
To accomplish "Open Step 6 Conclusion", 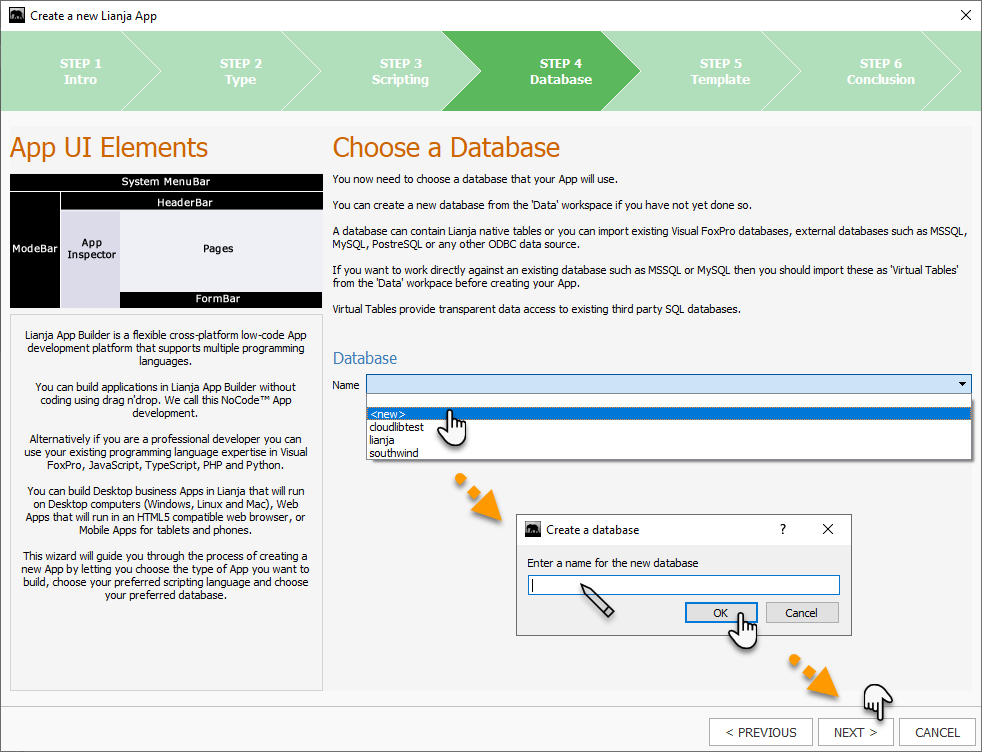I will 880,71.
